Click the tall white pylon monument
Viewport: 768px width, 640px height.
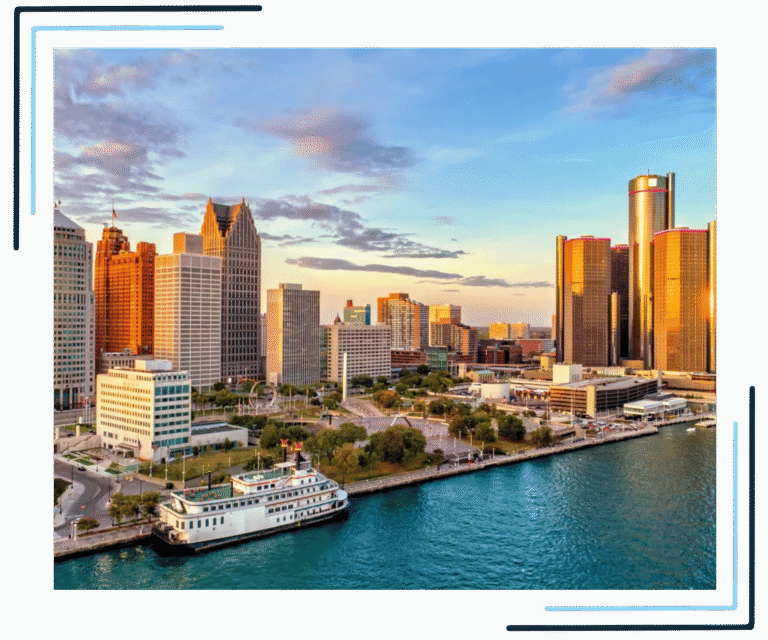(x=344, y=377)
